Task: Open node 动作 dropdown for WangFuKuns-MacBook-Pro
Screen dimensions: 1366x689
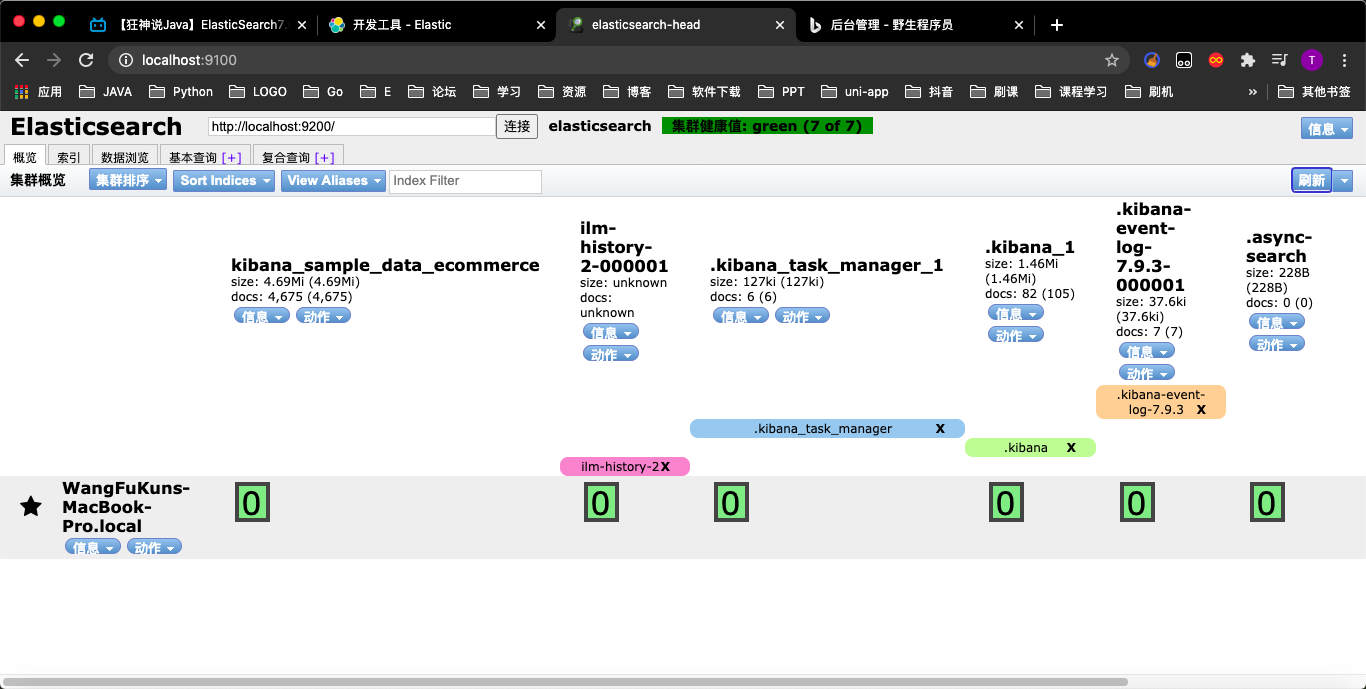Action: click(x=154, y=547)
